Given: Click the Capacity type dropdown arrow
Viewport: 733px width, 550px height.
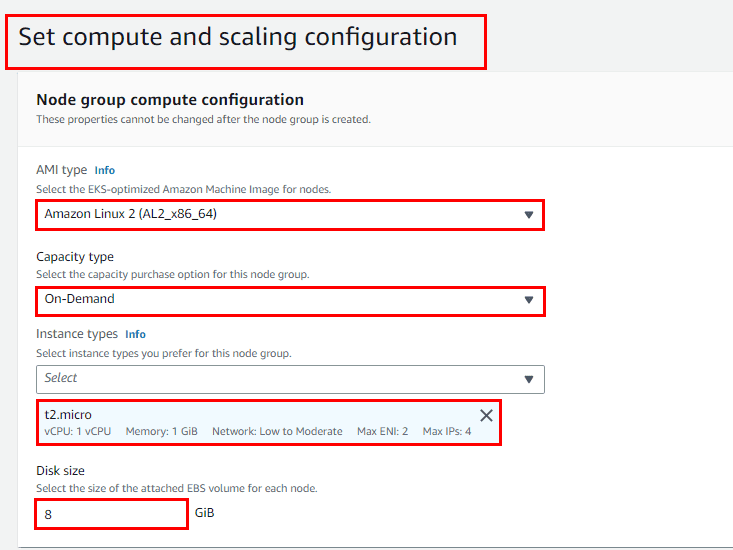Looking at the screenshot, I should coord(528,300).
